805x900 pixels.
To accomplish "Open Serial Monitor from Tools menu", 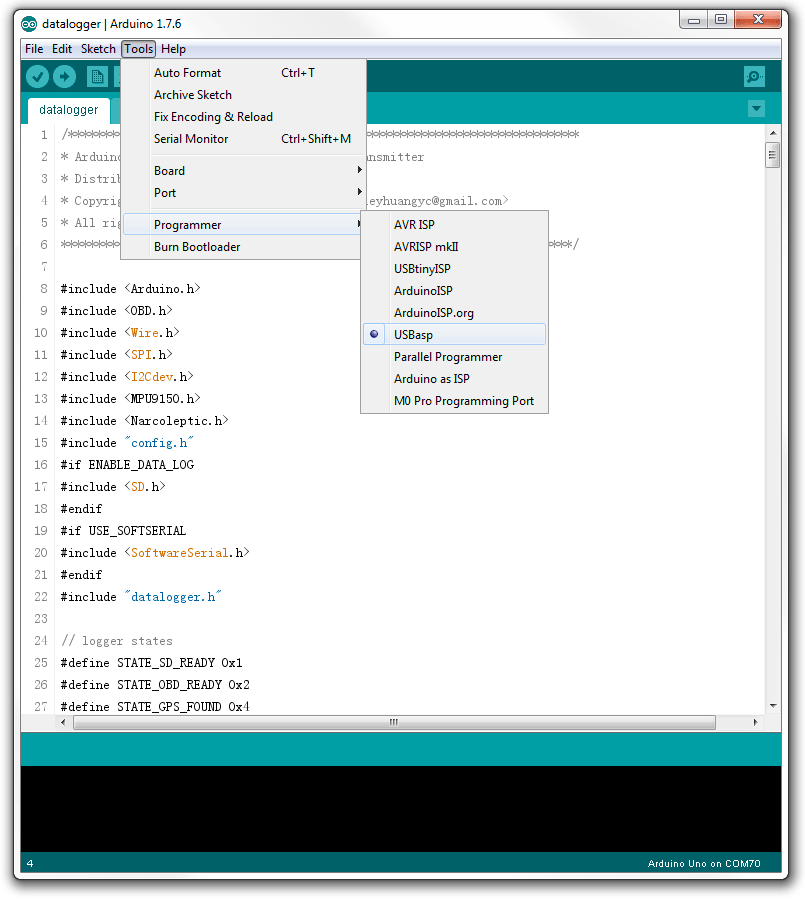I will tap(244, 139).
